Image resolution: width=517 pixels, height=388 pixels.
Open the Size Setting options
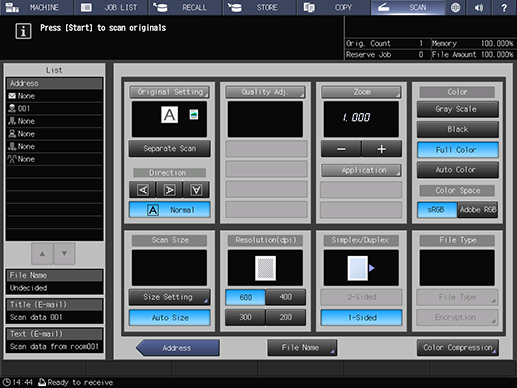pyautogui.click(x=169, y=297)
